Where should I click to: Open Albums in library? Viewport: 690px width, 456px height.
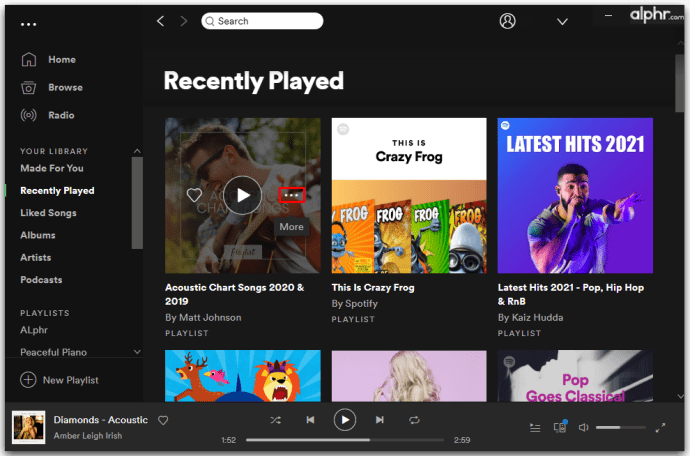[38, 235]
